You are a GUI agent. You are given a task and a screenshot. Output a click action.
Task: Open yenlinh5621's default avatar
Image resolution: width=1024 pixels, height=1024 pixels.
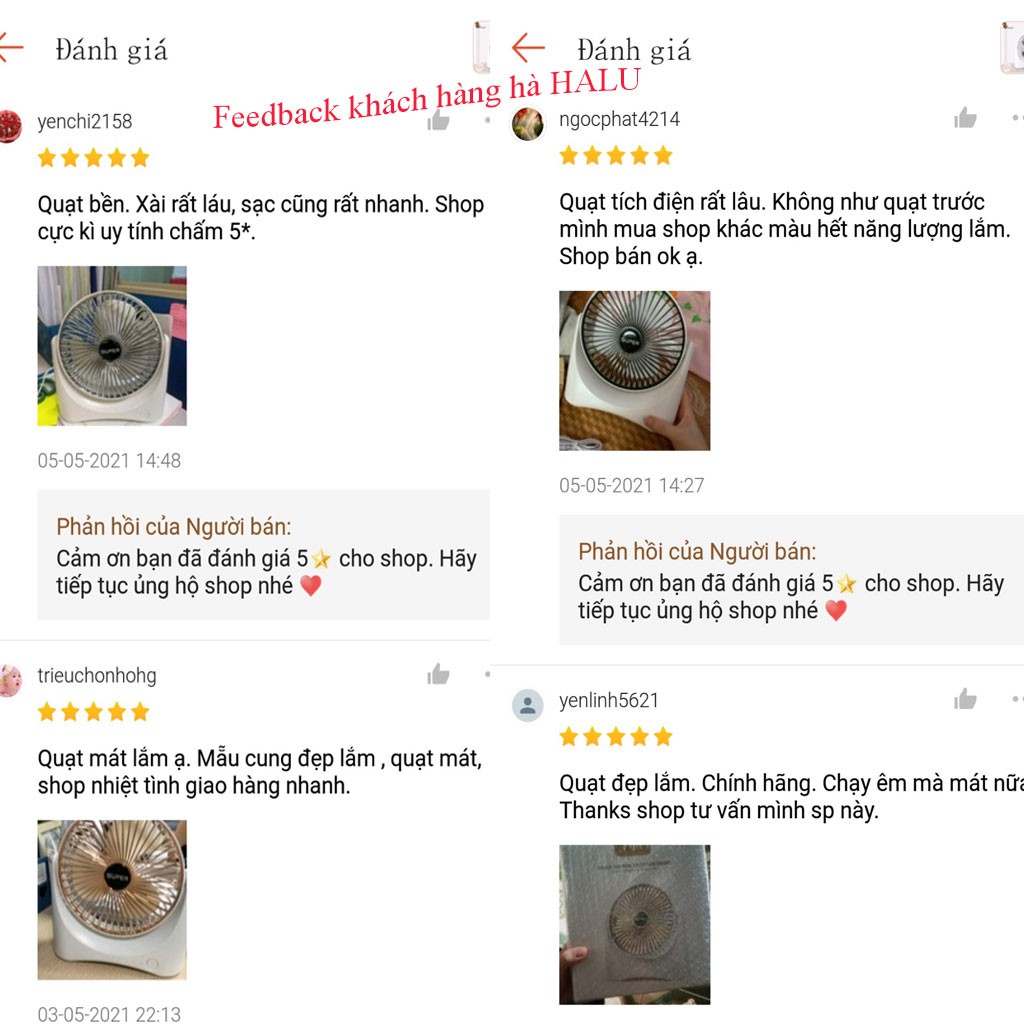tap(528, 705)
